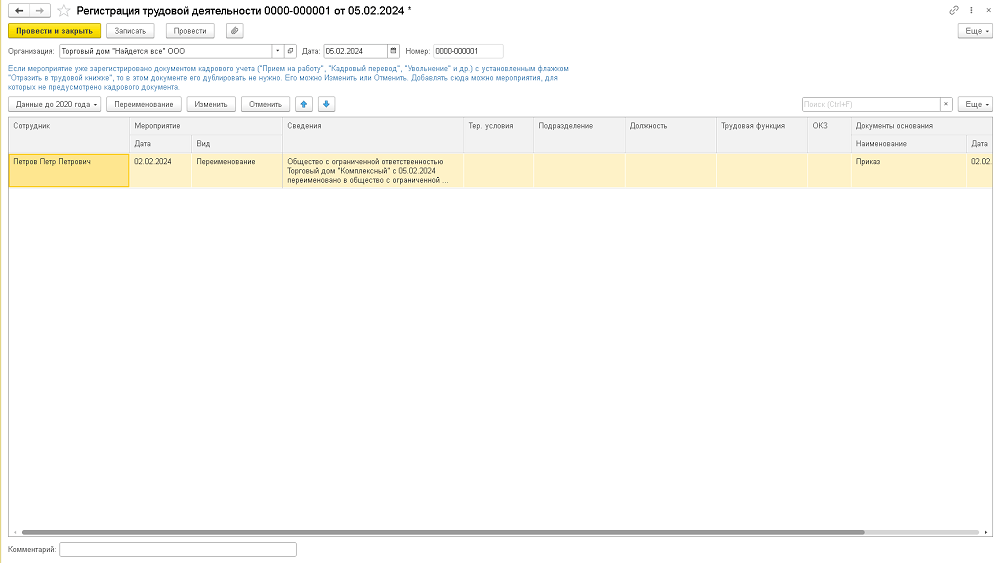
Task: Click the Переименование toolbar button
Action: [x=144, y=104]
